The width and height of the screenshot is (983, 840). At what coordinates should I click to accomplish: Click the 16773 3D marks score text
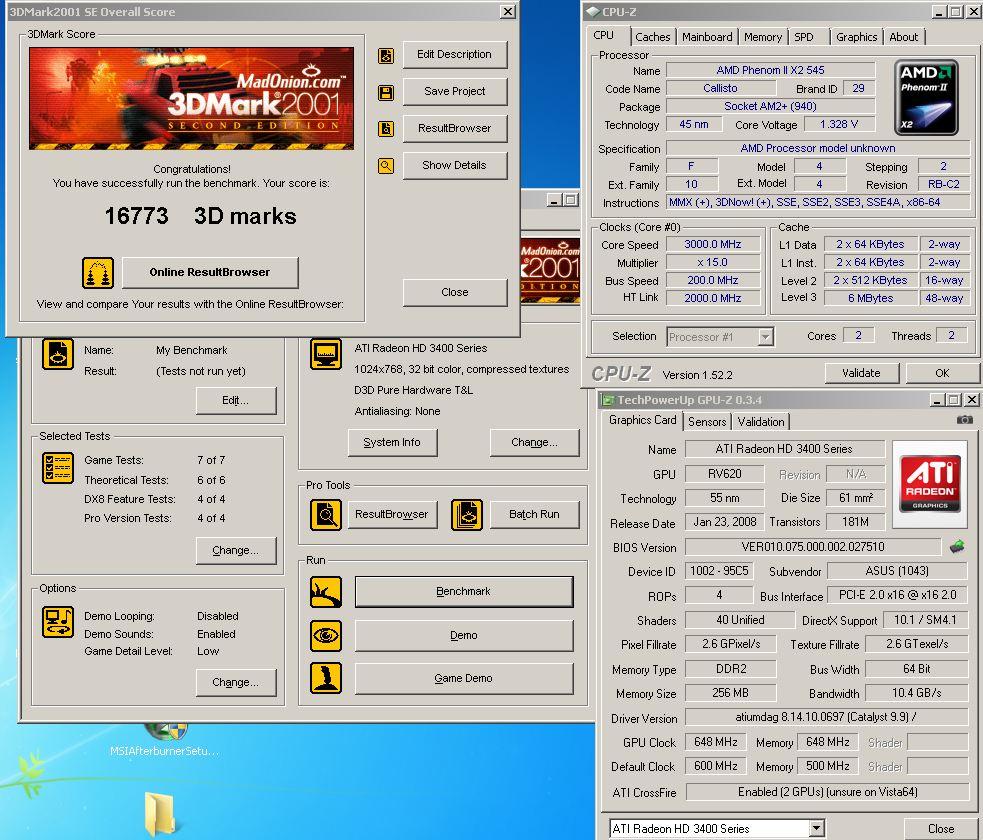tap(201, 216)
